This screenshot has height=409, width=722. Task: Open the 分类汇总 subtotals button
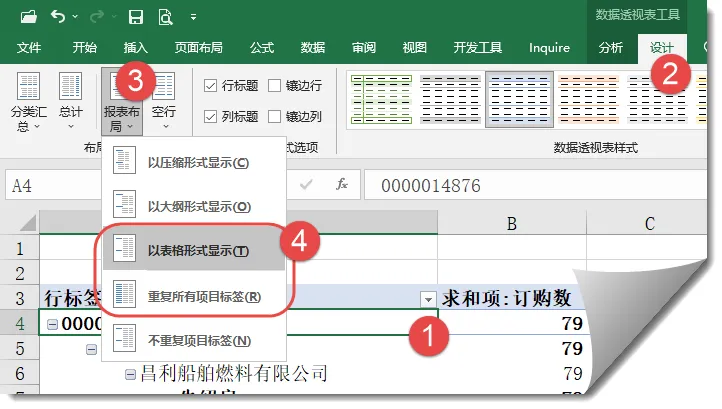pos(28,102)
